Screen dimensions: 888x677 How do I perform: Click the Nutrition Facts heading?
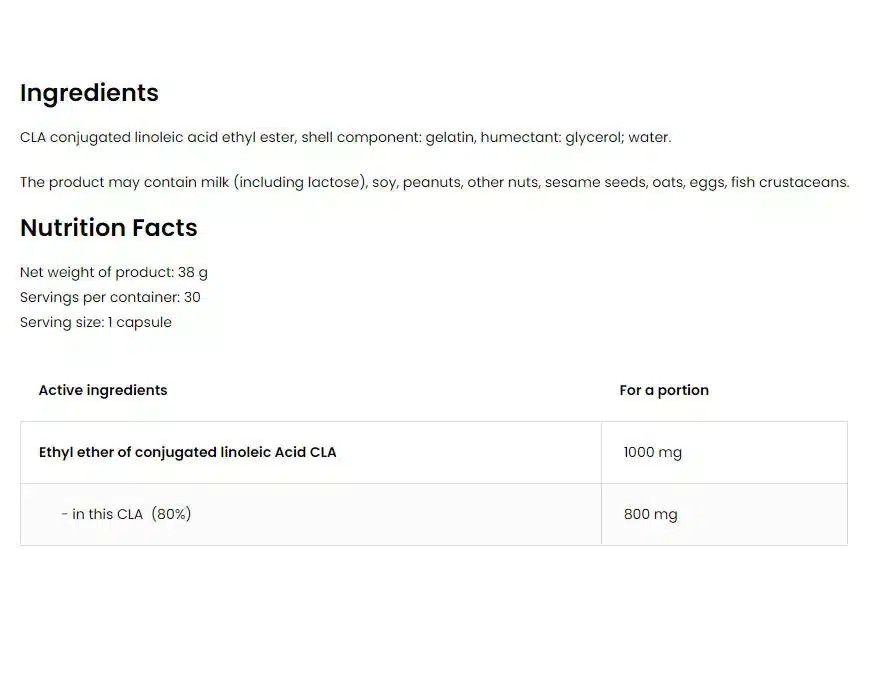pos(109,228)
